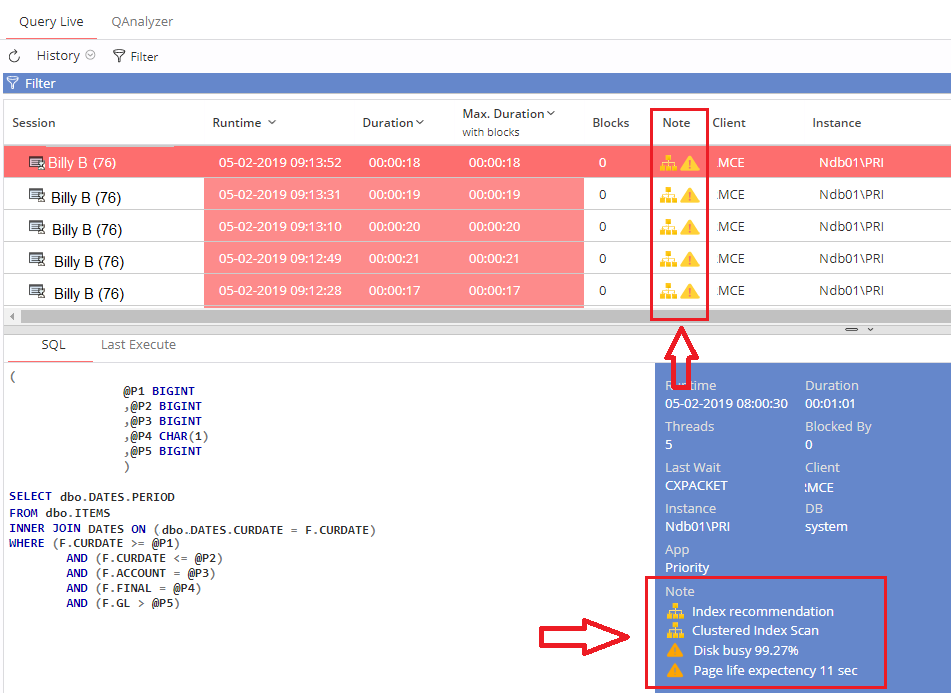Image resolution: width=951 pixels, height=693 pixels.
Task: Collapse the panel using the splitter chevron
Action: (870, 329)
